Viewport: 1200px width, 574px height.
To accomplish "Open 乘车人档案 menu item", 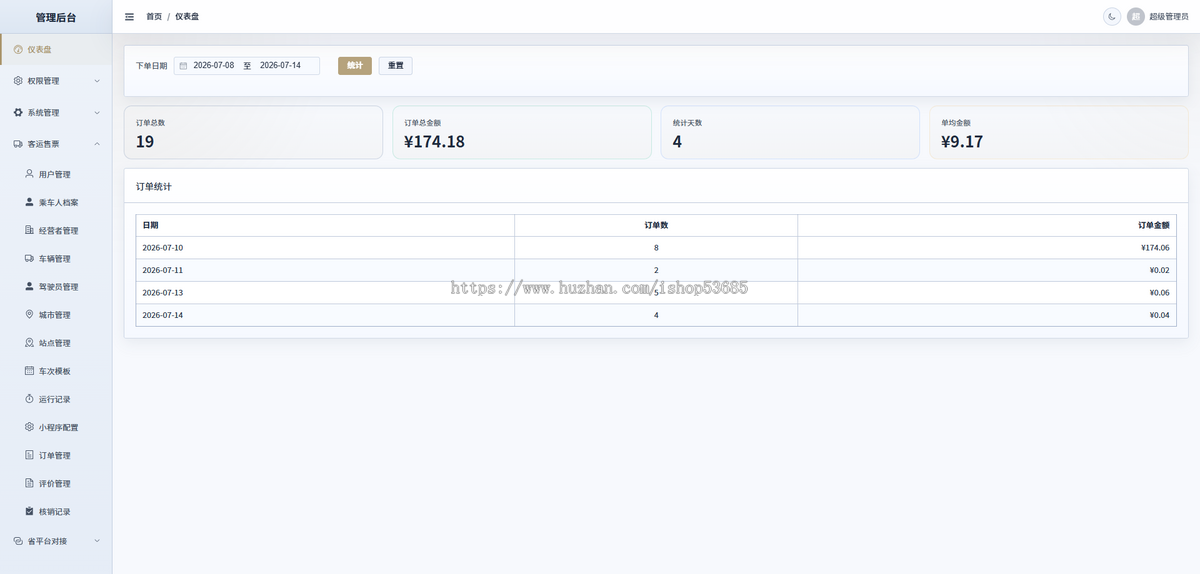I will [x=56, y=202].
